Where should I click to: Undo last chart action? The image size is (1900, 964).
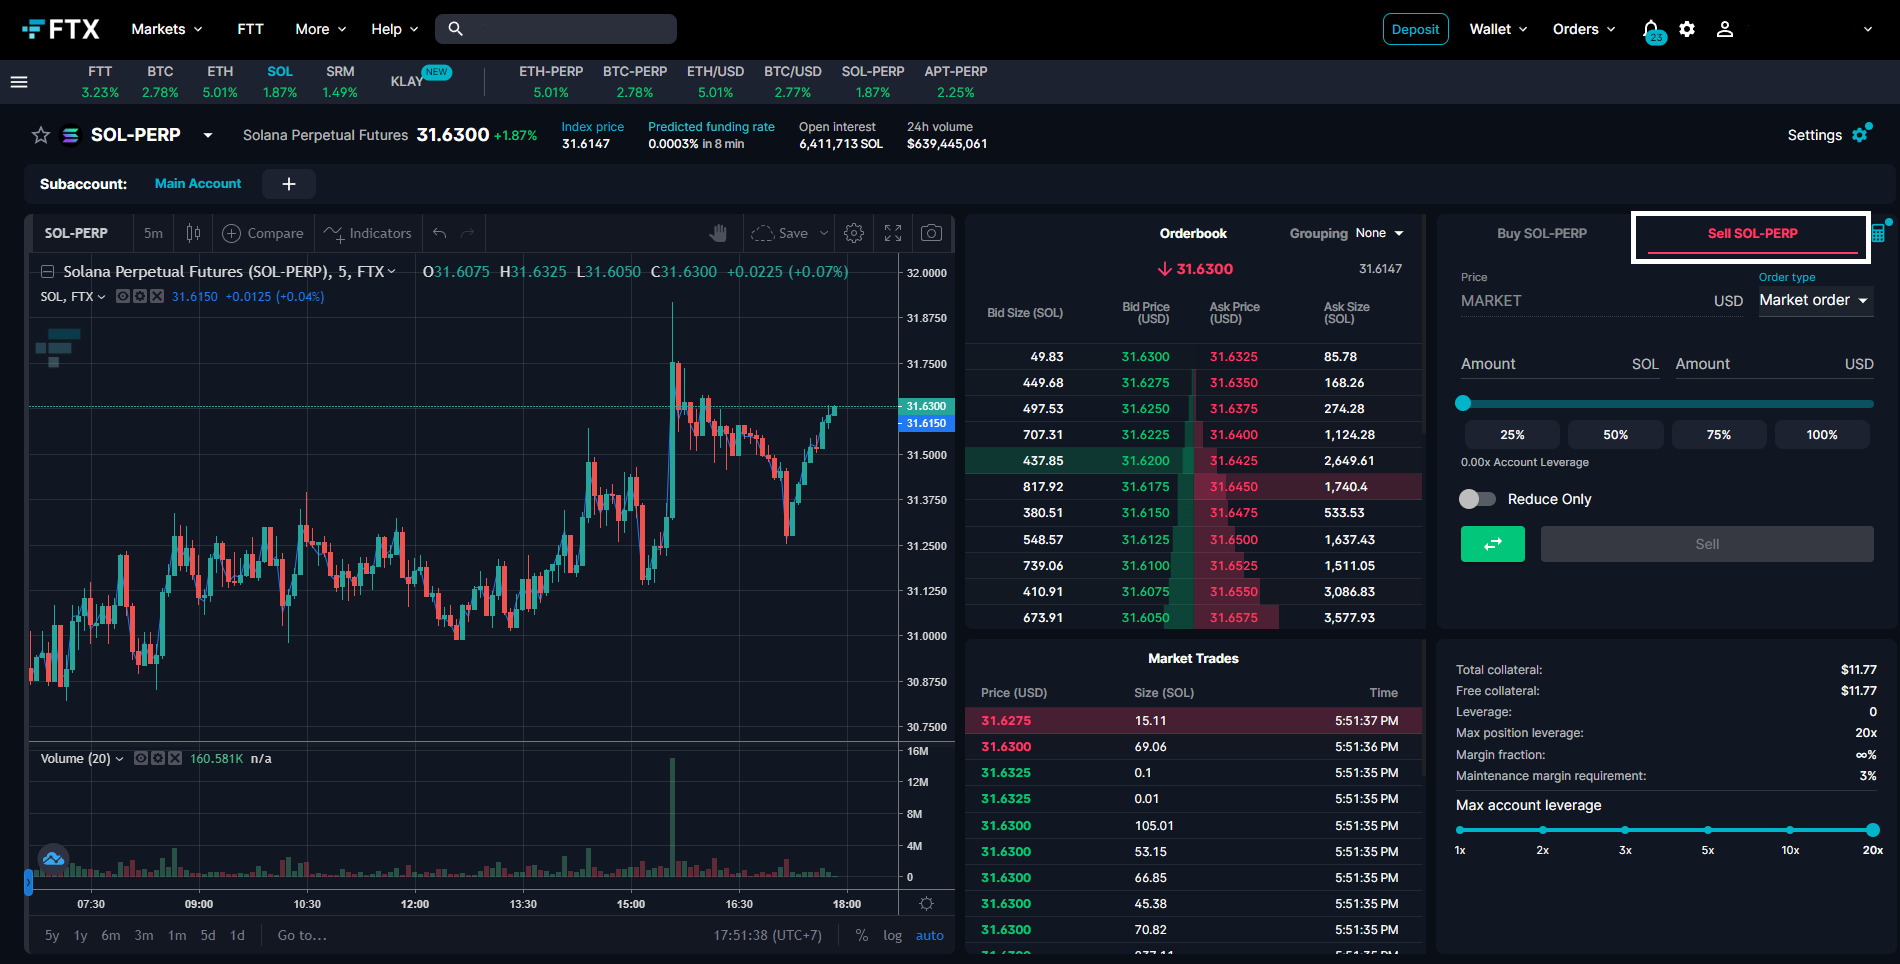(439, 233)
